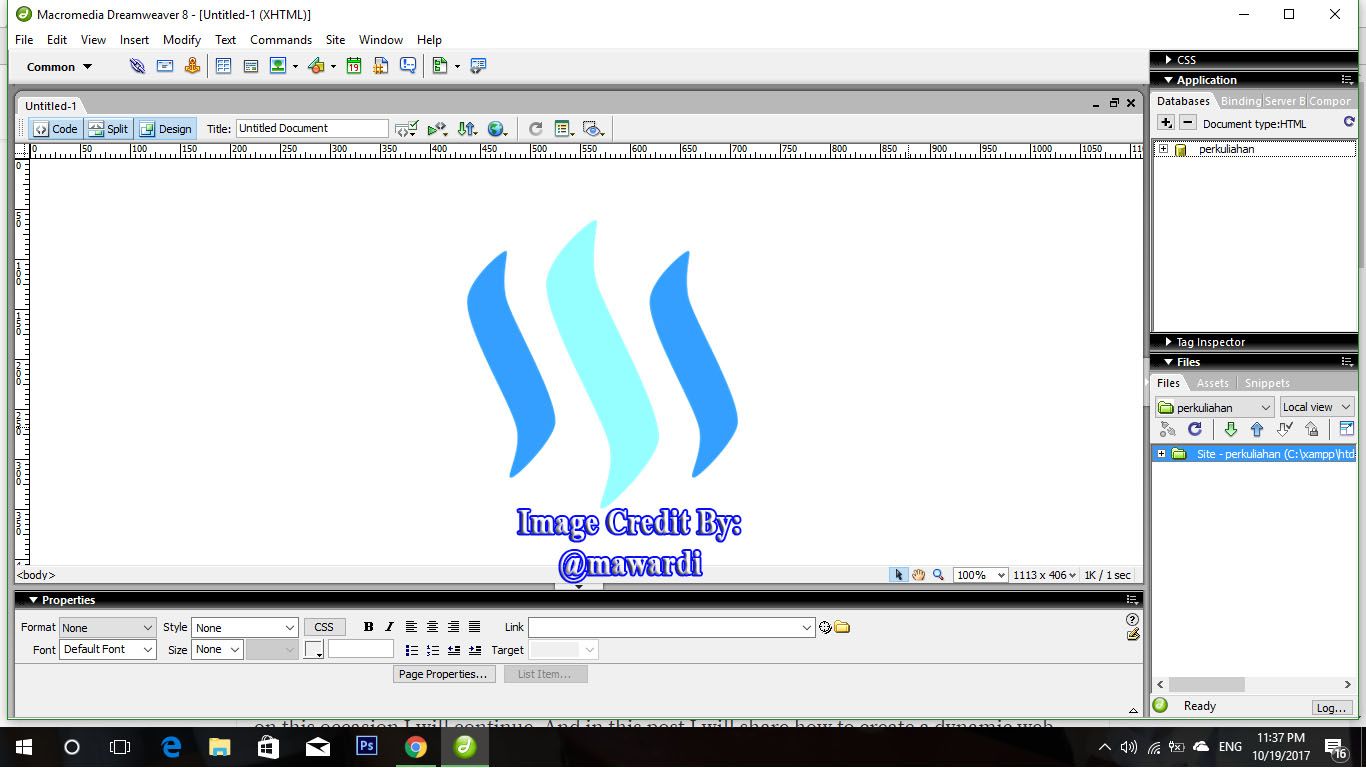Viewport: 1366px width, 768px height.
Task: Align text left in Properties
Action: click(411, 627)
